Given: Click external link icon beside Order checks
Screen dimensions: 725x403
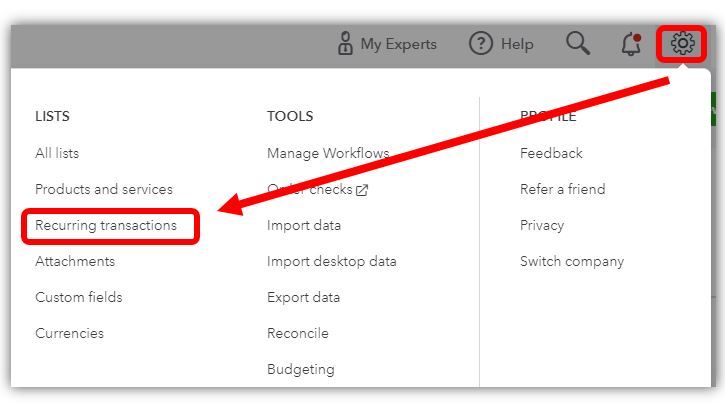Looking at the screenshot, I should [x=362, y=190].
